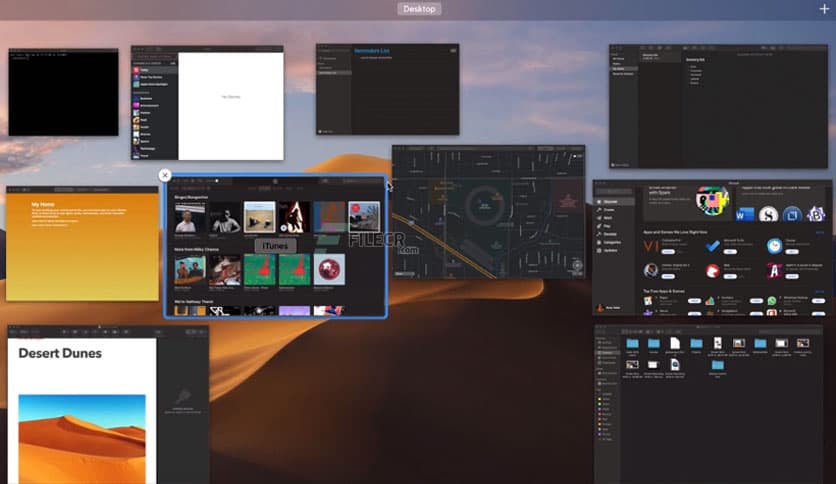
Task: Click the pink A game icon in App Store
Action: tap(774, 271)
